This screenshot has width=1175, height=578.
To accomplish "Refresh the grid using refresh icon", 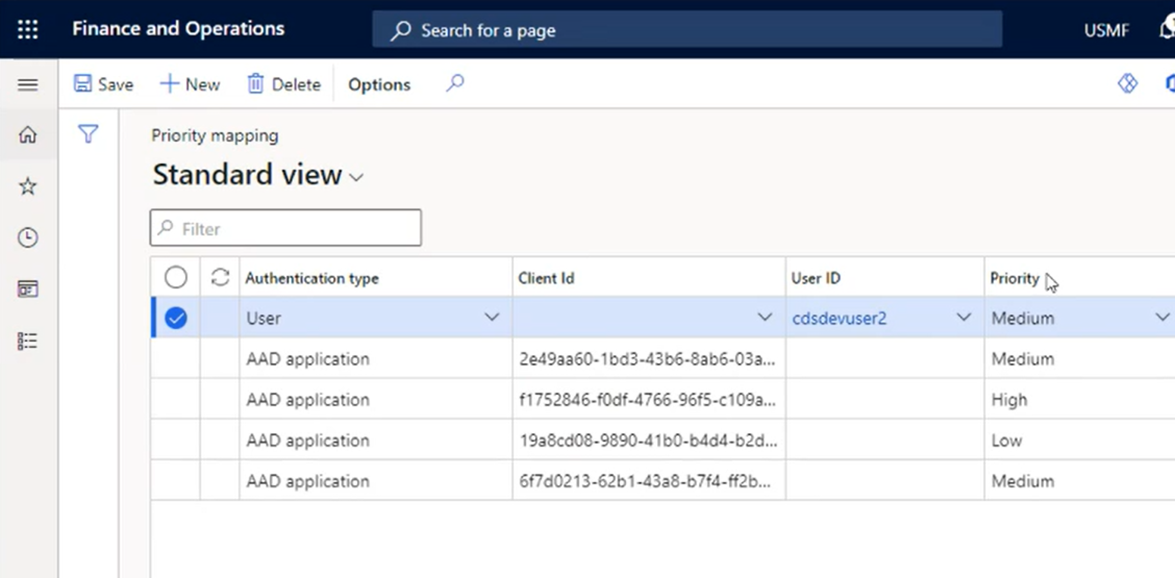I will tap(220, 277).
